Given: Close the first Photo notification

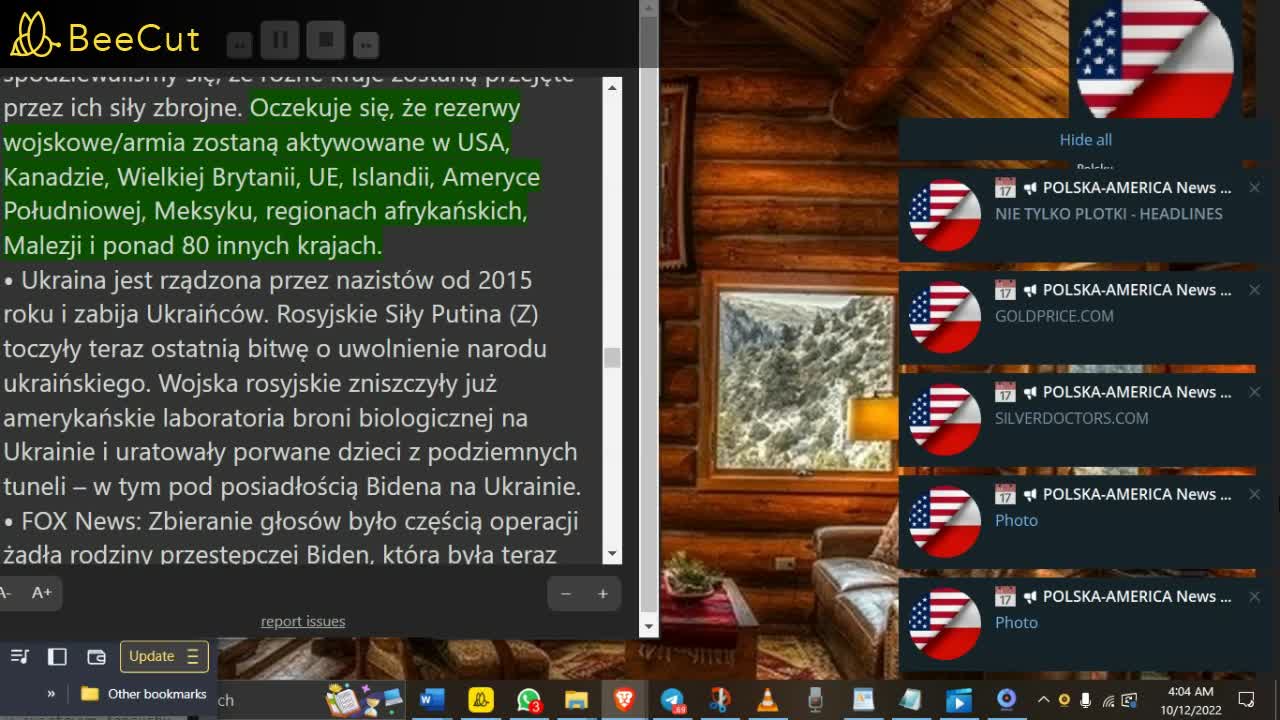Looking at the screenshot, I should click(1254, 493).
